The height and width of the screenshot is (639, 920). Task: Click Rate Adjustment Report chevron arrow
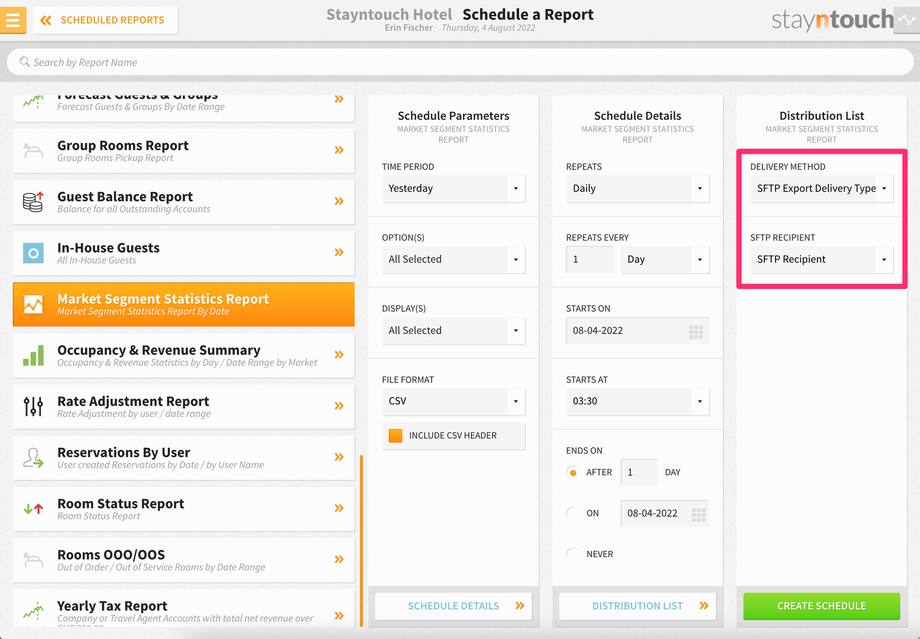pos(339,406)
